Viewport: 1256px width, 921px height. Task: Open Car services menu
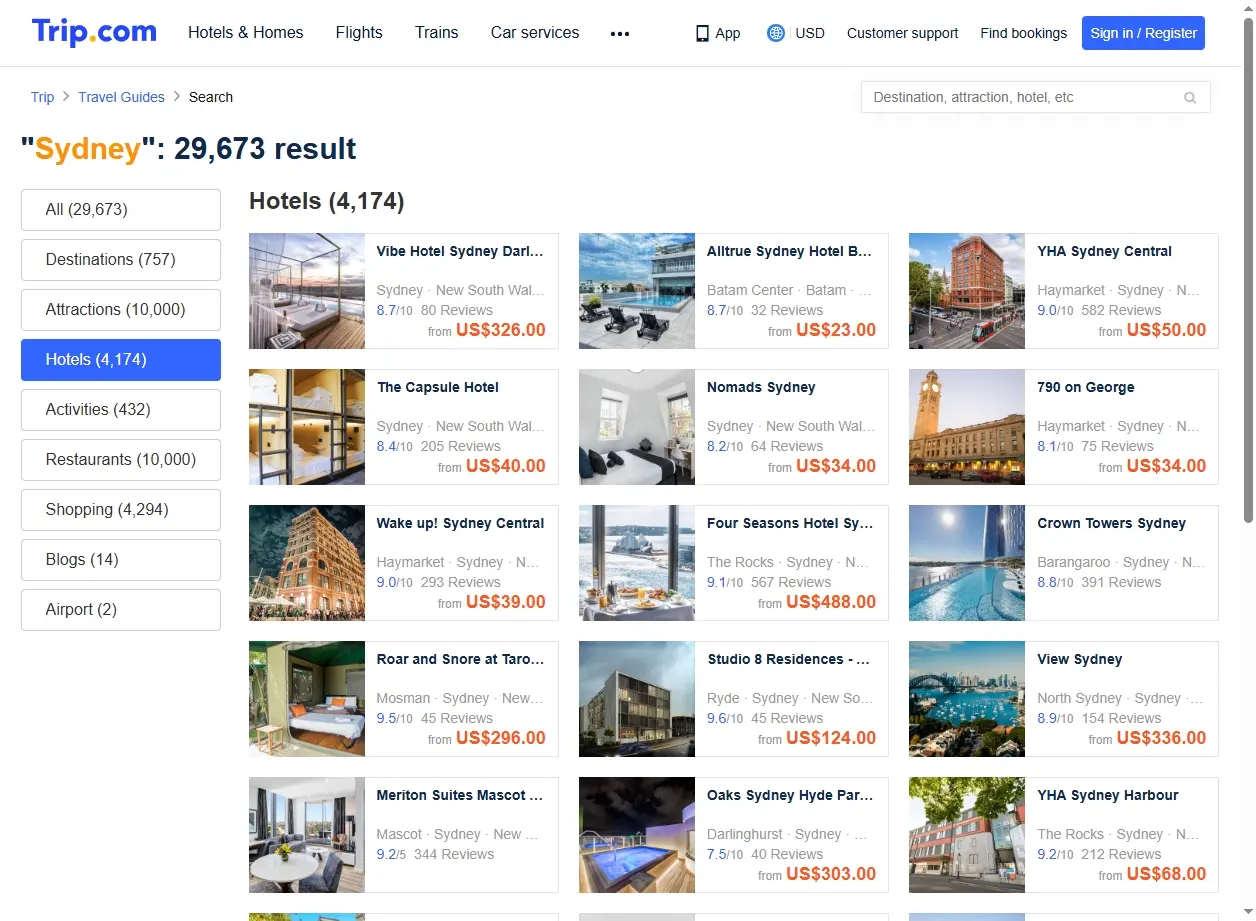(x=535, y=32)
